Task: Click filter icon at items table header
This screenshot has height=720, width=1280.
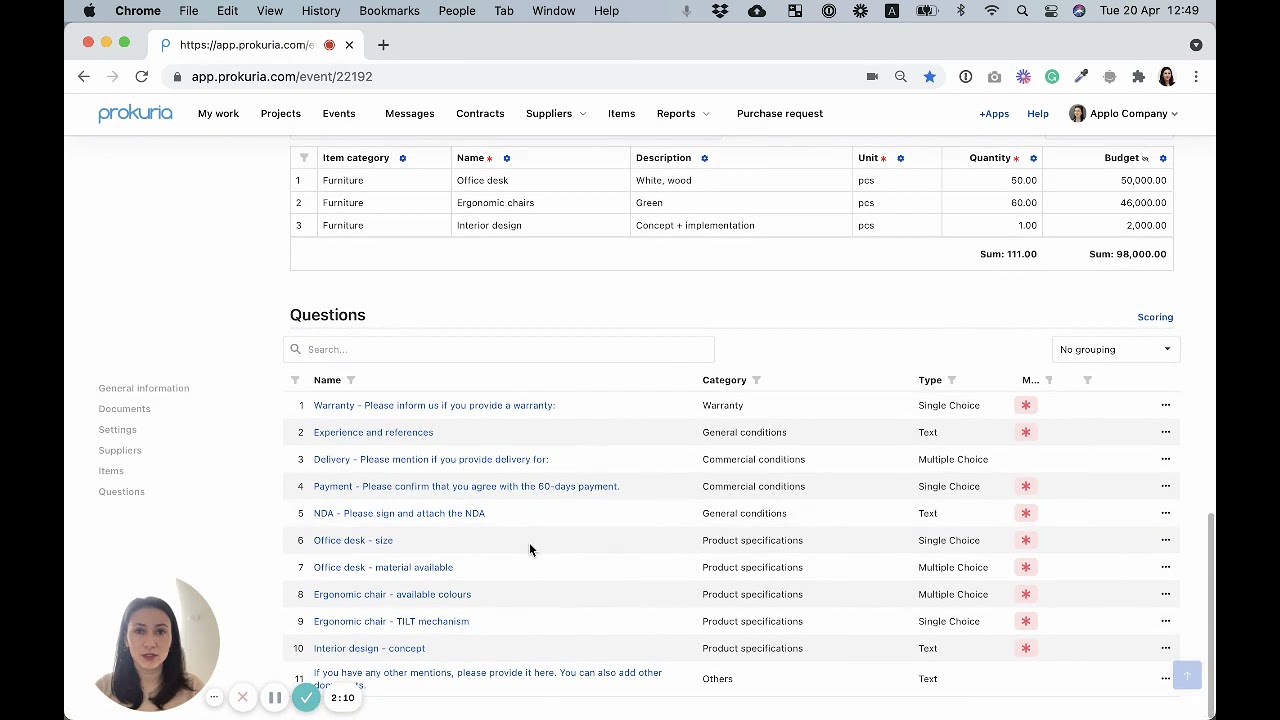Action: [304, 158]
